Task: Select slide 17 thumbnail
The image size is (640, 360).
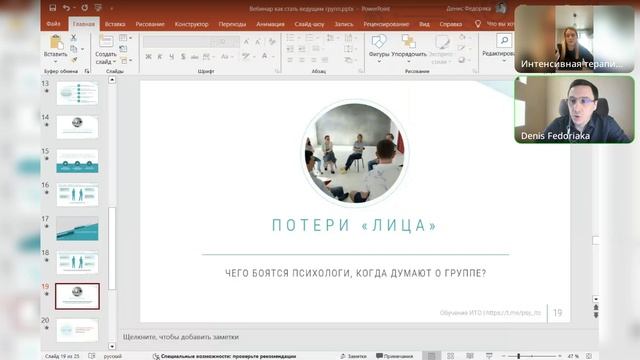Action: pyautogui.click(x=77, y=229)
